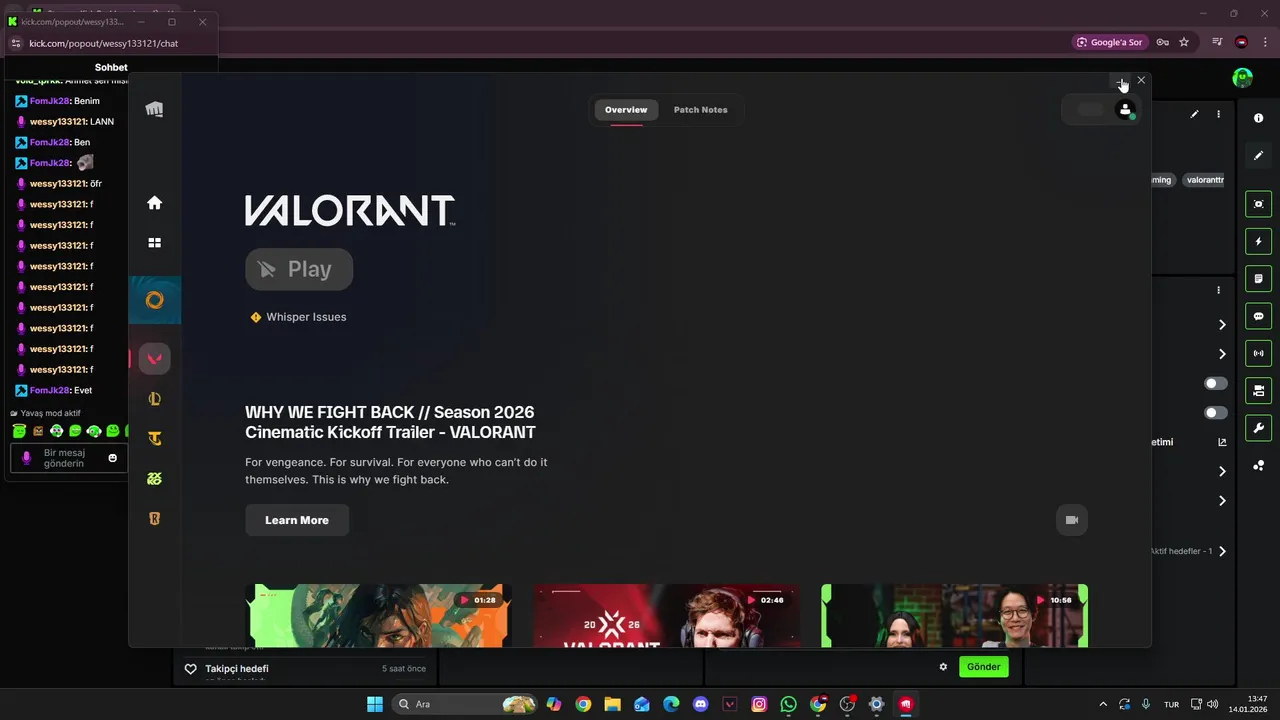Image resolution: width=1280 pixels, height=720 pixels.
Task: Show hidden system tray icons
Action: click(1103, 704)
